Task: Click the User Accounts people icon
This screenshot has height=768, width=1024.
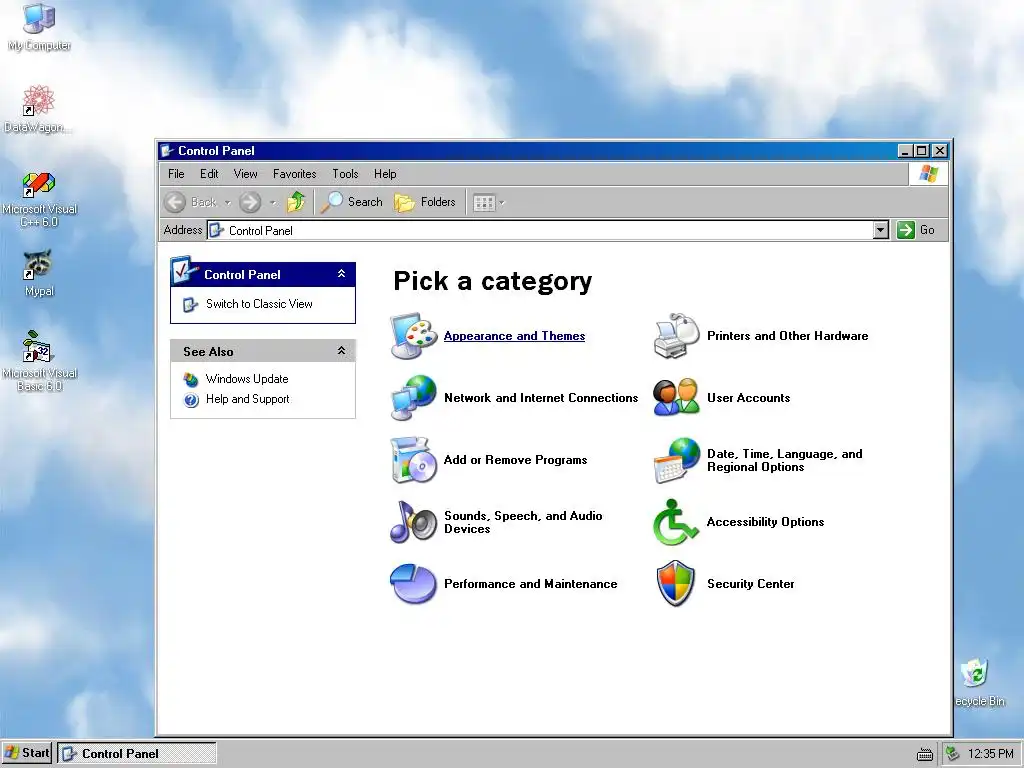Action: [x=676, y=398]
